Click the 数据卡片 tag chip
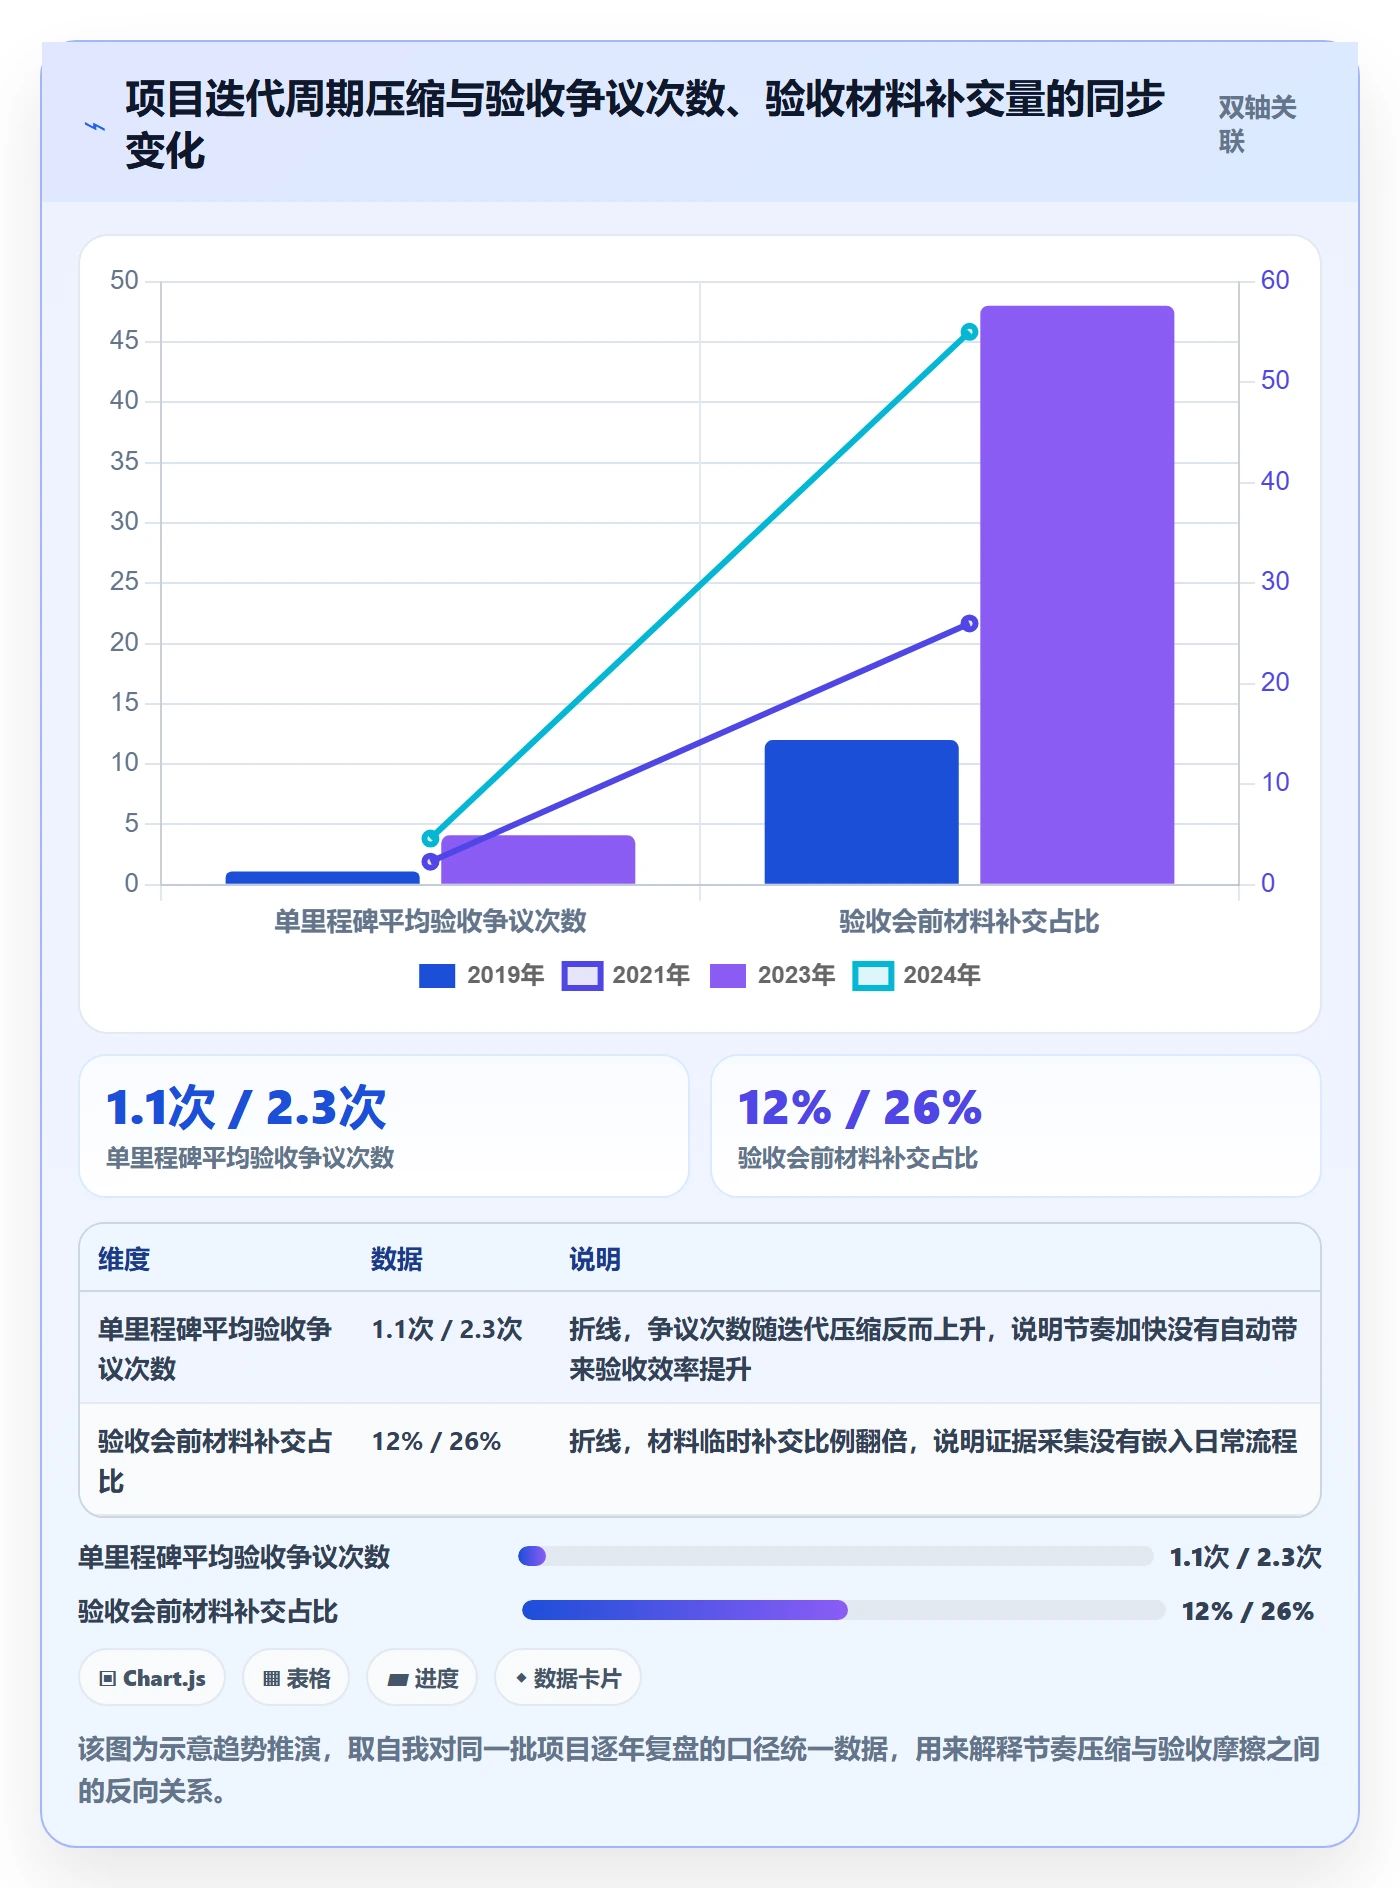Screen dimensions: 1400x1888 click(568, 1677)
